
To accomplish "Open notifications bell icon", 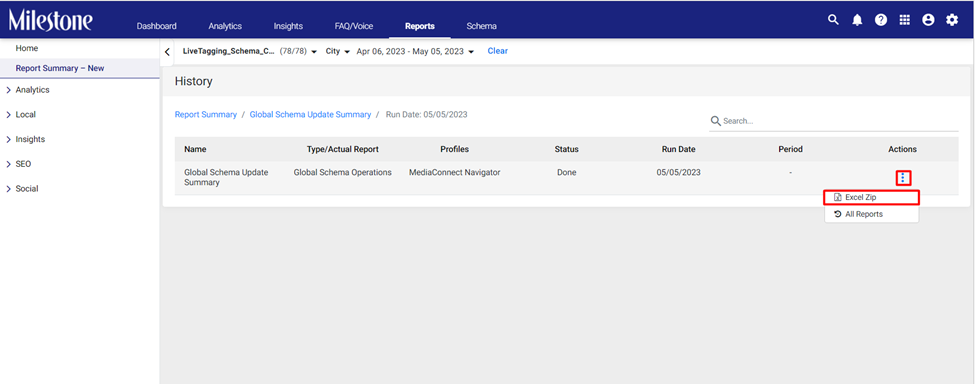I will 857,20.
